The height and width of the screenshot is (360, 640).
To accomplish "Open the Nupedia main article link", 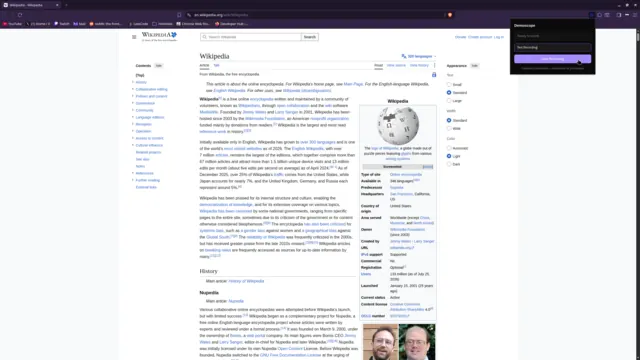I will point(236,301).
